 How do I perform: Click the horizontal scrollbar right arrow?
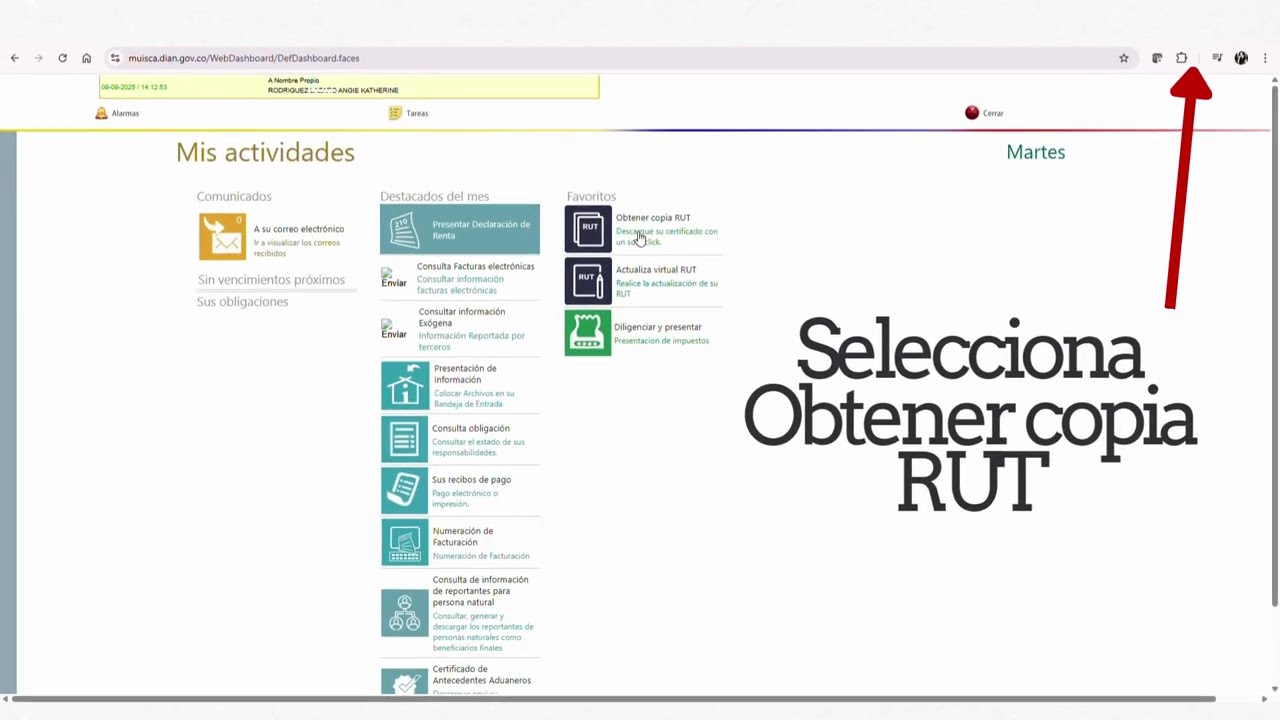[1264, 699]
